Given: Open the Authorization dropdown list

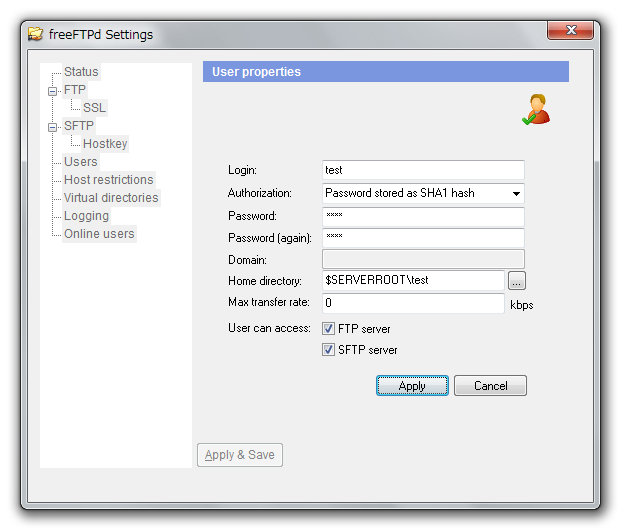Looking at the screenshot, I should pos(516,194).
